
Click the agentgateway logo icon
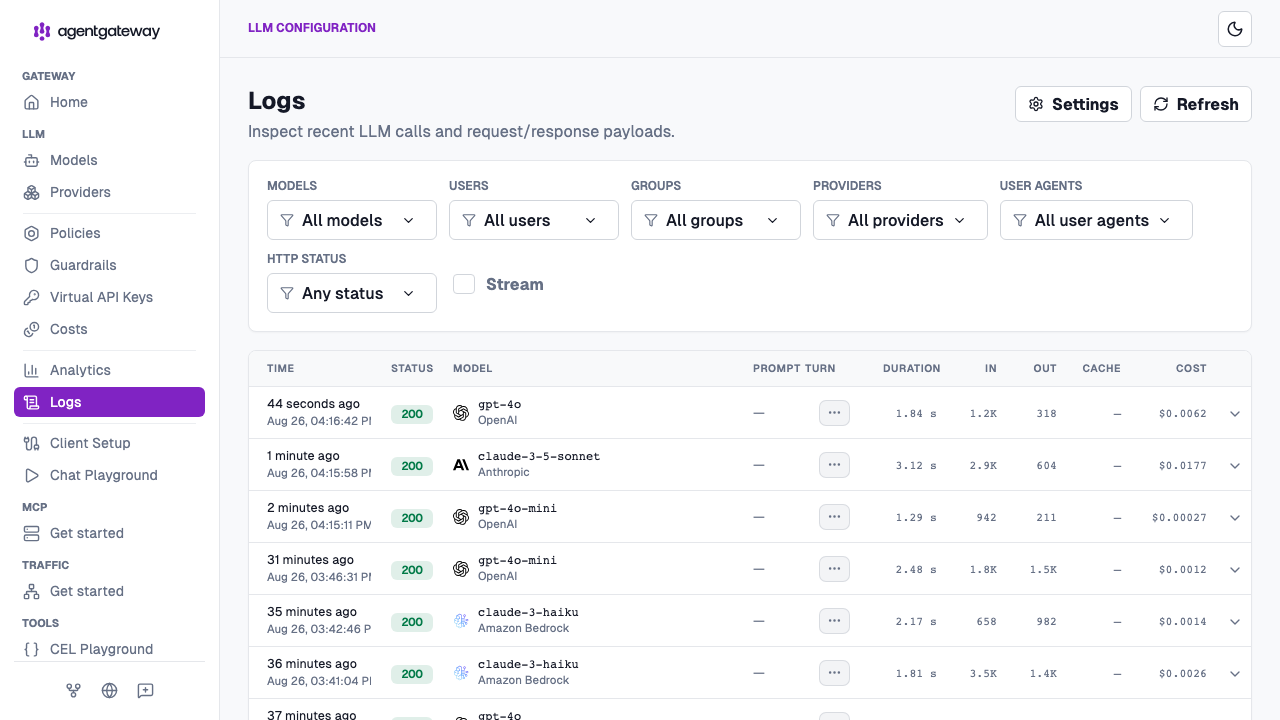[42, 31]
